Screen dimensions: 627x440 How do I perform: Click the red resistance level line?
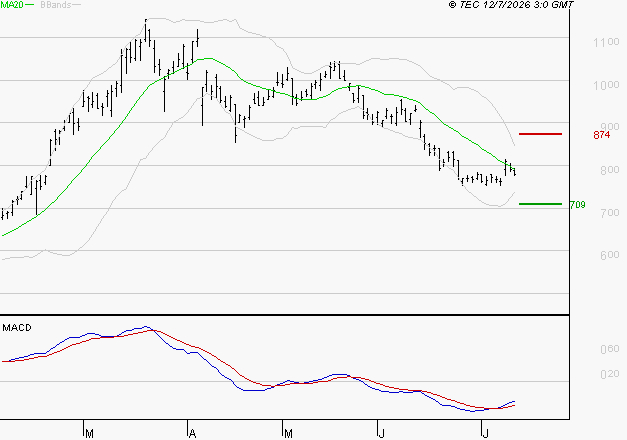tap(540, 134)
